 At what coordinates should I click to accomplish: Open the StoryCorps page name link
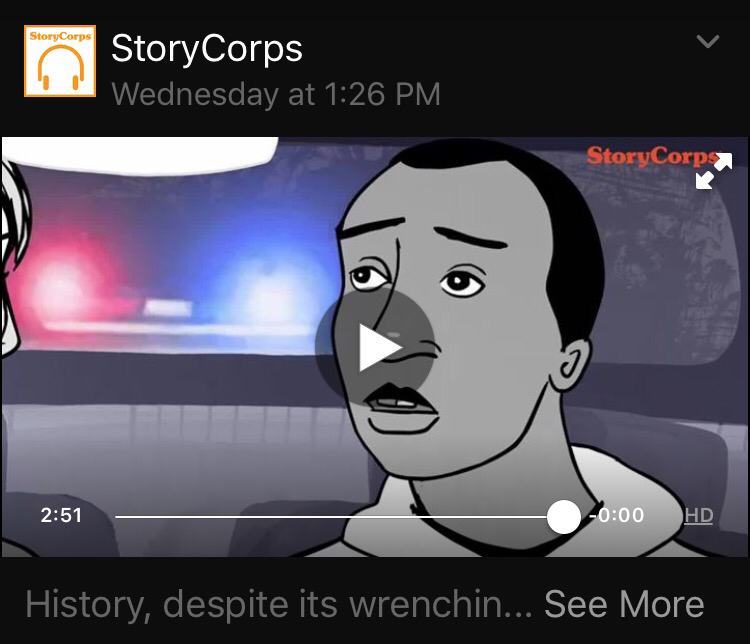(x=207, y=49)
